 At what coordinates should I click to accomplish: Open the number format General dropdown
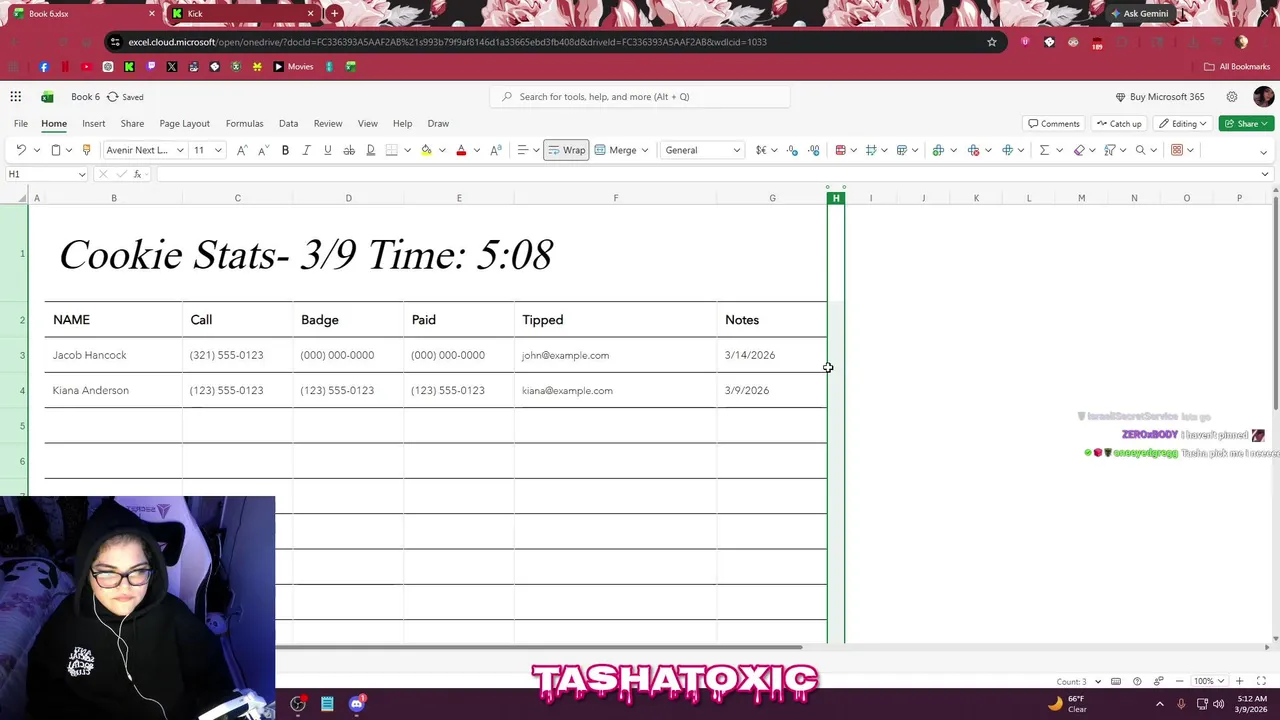703,150
